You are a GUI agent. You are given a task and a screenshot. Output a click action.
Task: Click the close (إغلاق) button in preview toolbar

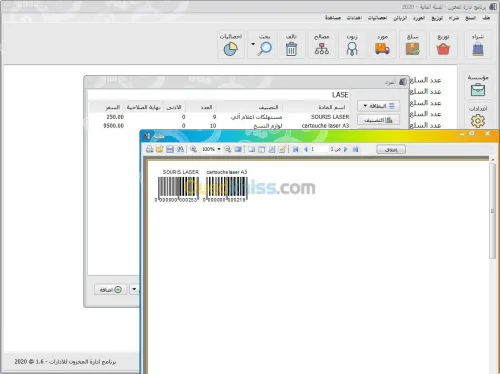click(x=391, y=149)
